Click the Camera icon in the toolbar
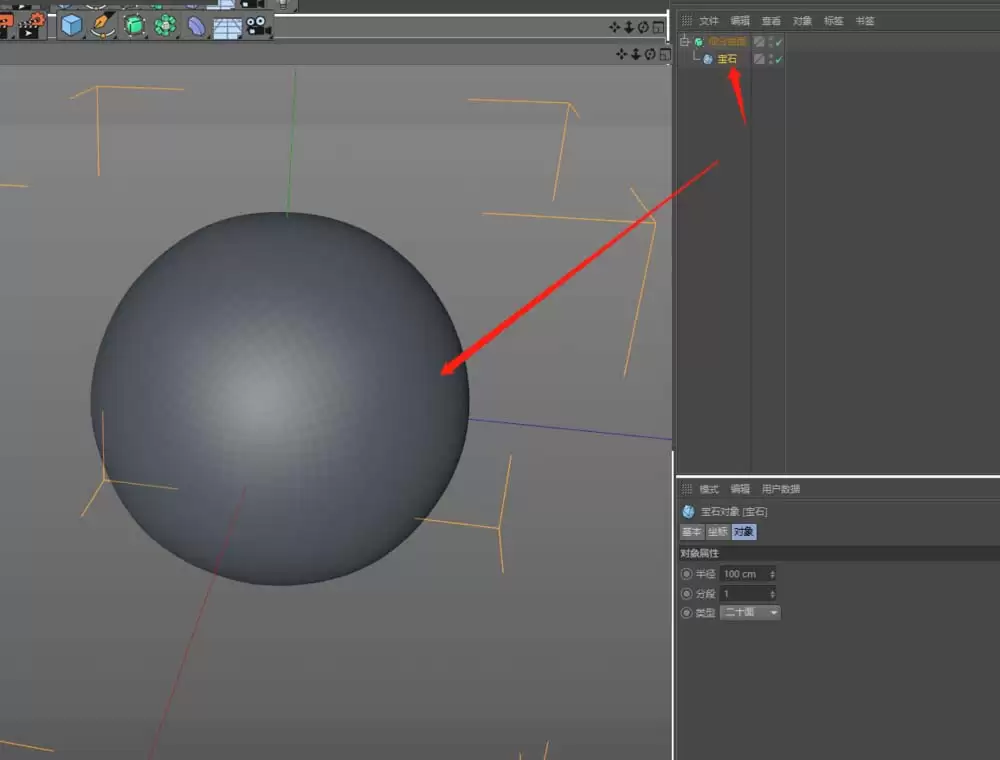Screen dimensions: 1000x760 pyautogui.click(x=258, y=25)
